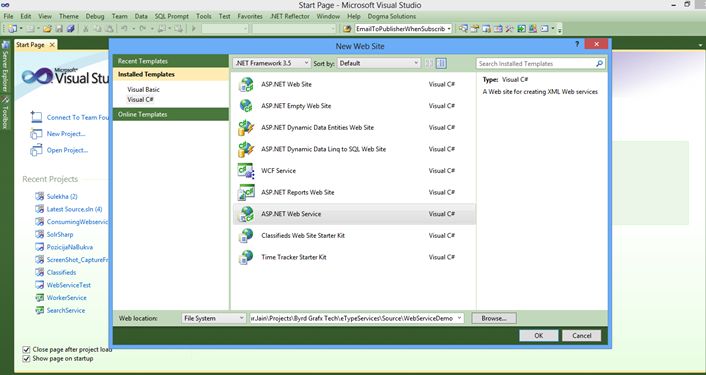Image resolution: width=706 pixels, height=375 pixels.
Task: Select the Time Tracker Starter Kit template
Action: point(354,257)
